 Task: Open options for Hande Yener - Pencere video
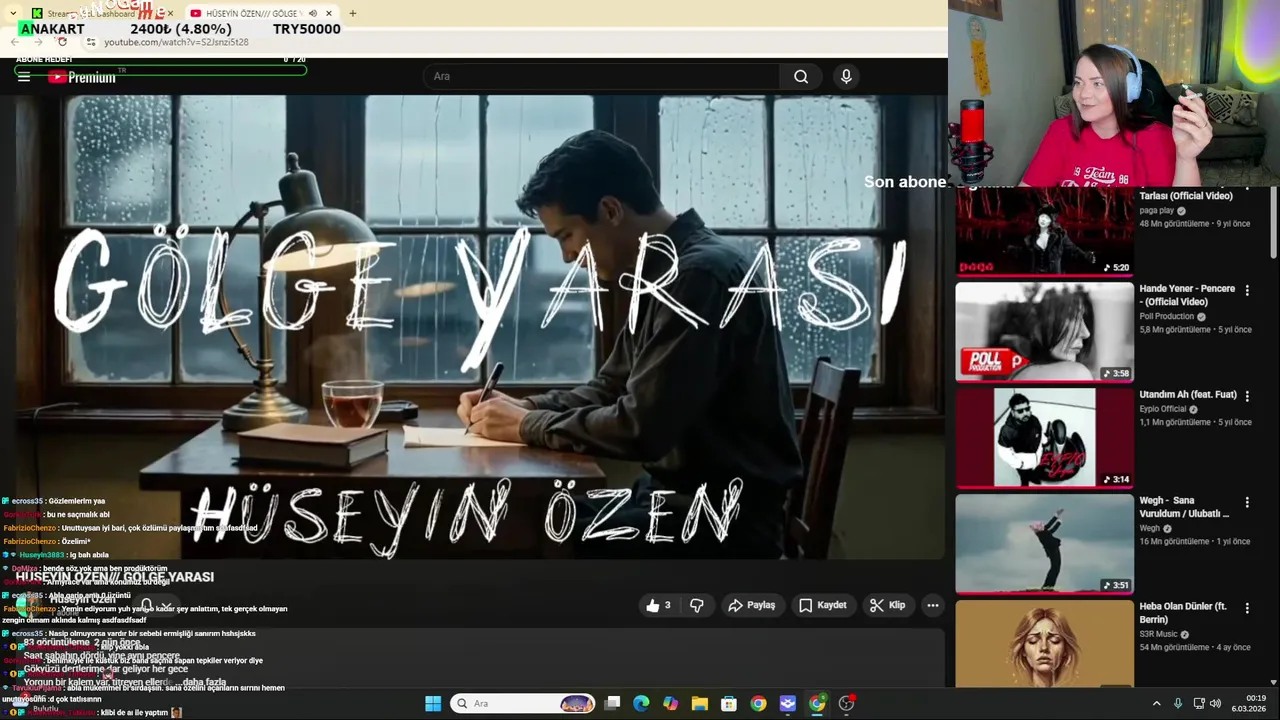pos(1247,290)
